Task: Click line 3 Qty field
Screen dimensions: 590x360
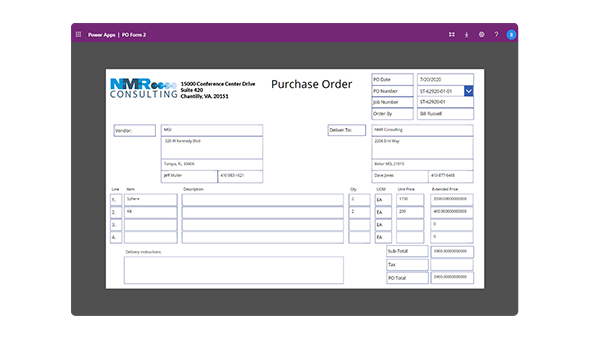Action: (359, 225)
